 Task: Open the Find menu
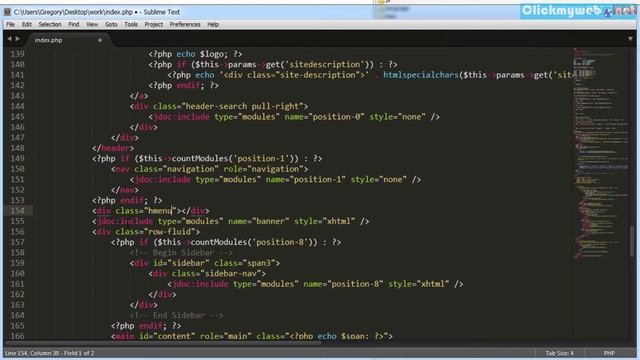pos(73,24)
